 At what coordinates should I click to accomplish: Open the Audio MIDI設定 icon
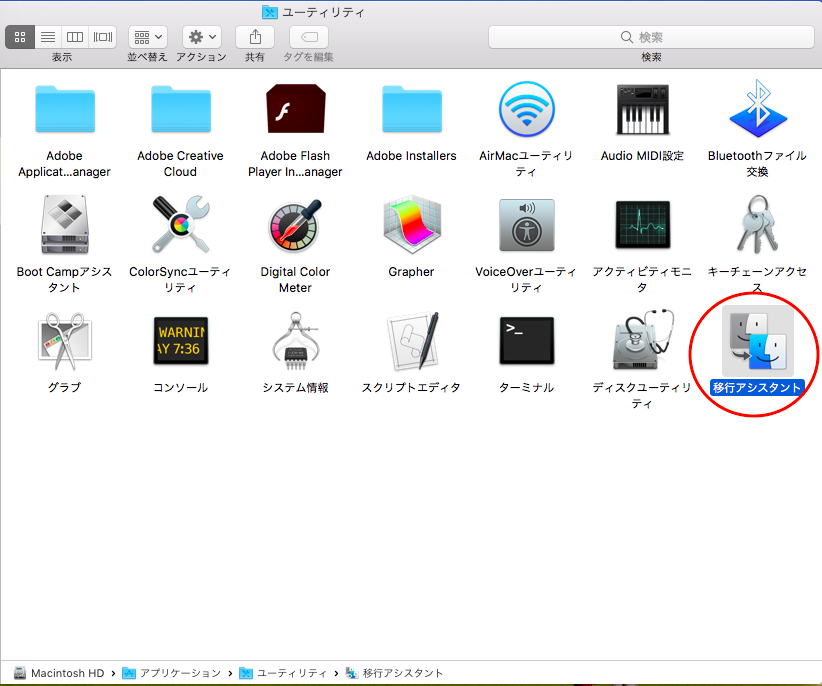pos(641,110)
